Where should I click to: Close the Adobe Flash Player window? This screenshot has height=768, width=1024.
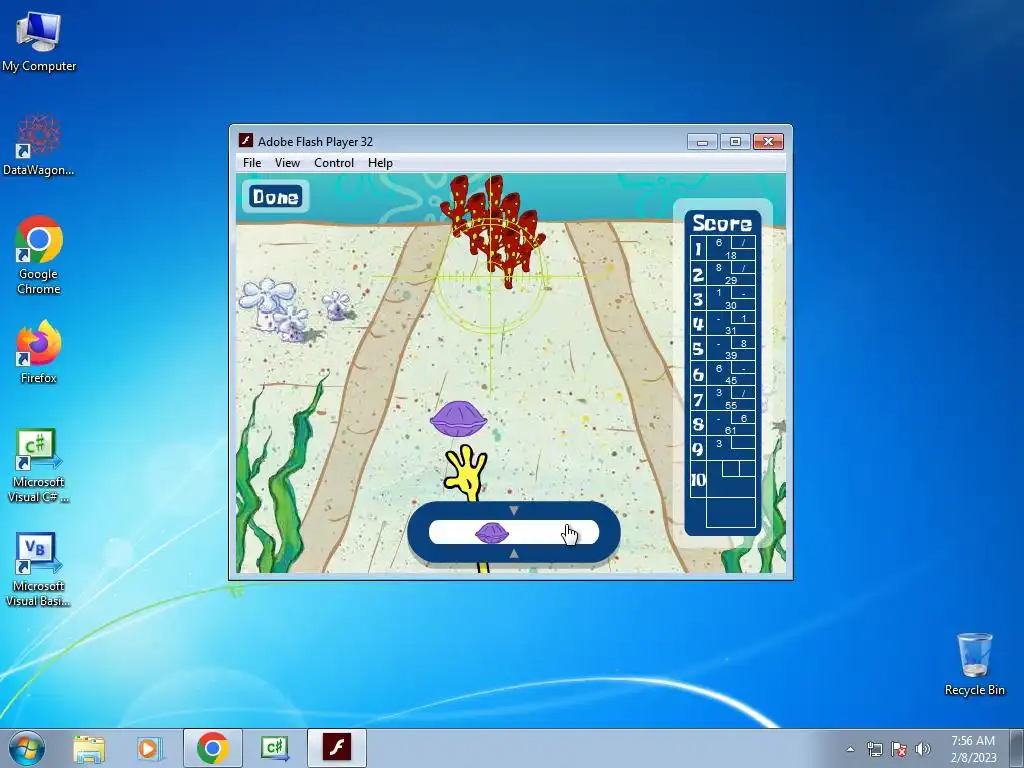tap(768, 142)
